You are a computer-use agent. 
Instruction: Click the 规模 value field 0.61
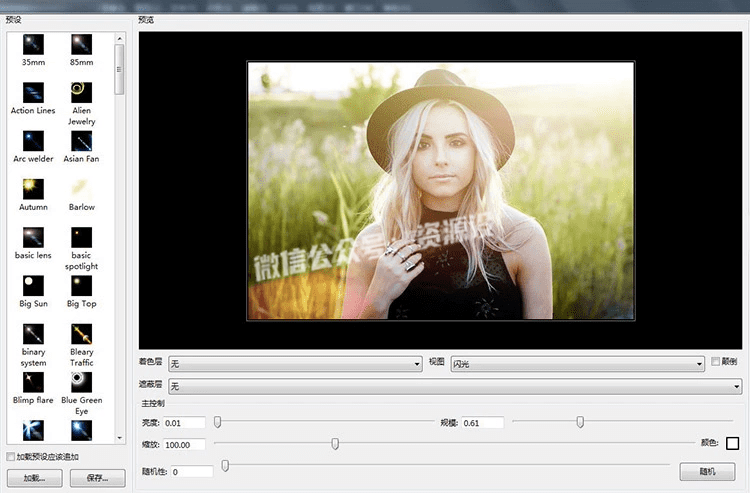pos(483,423)
